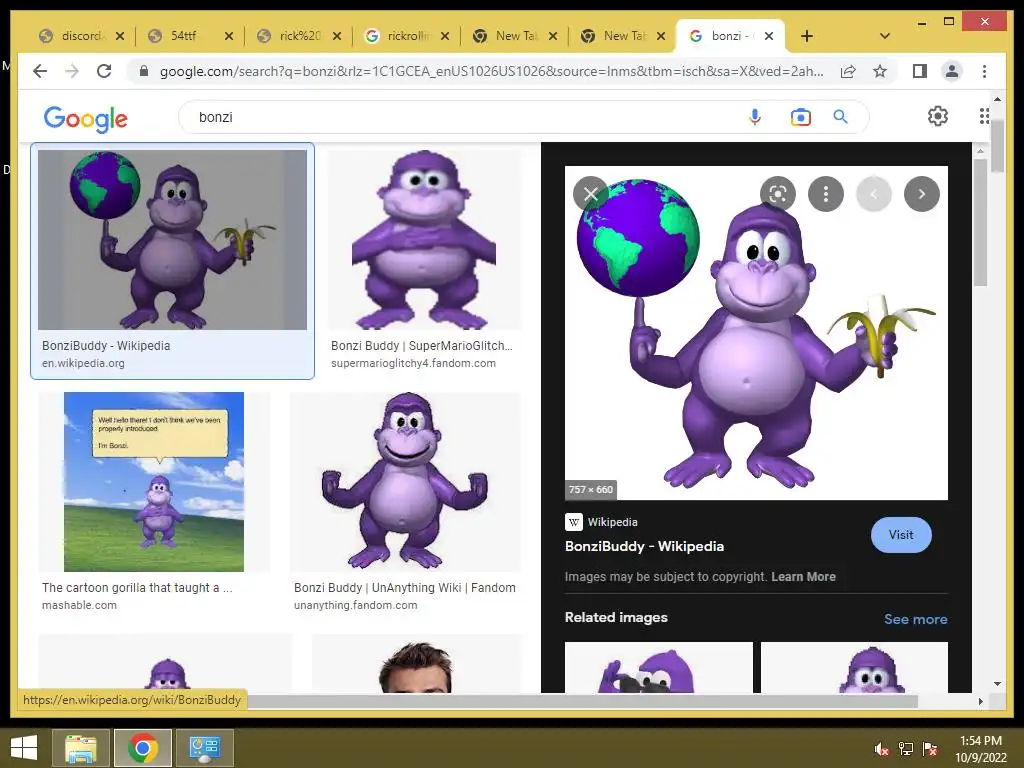Click the Visit button
Screen dimensions: 1024x768
click(901, 535)
